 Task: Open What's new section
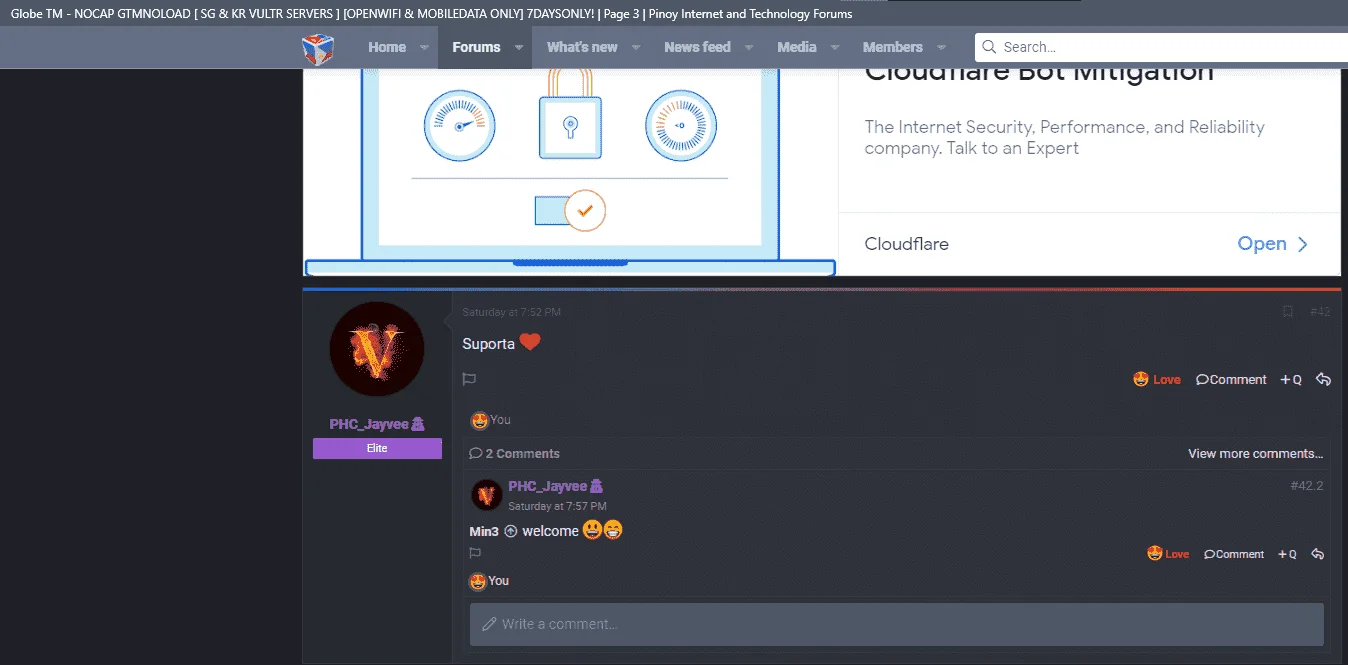pos(582,47)
